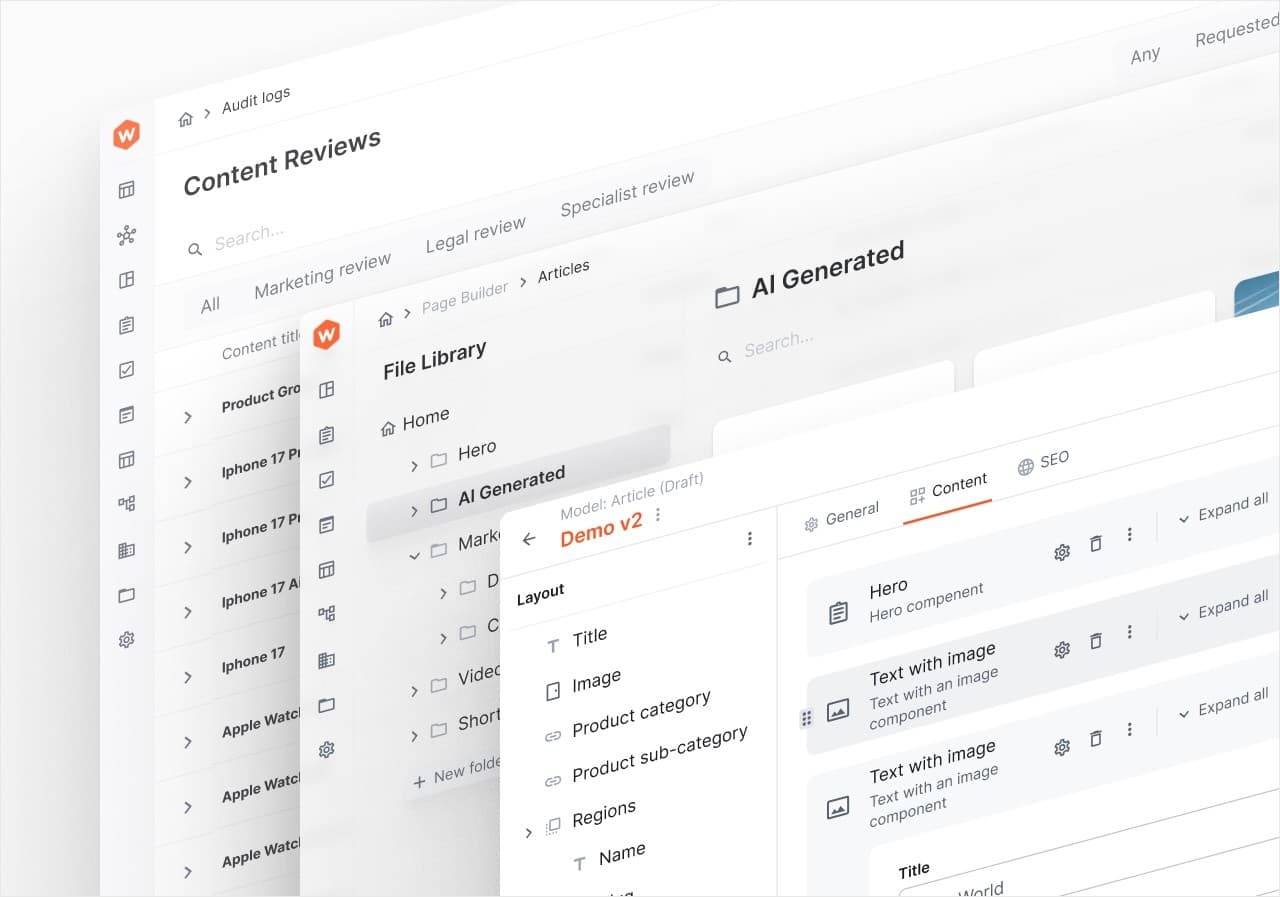Click the drag handle beside the Text with image component

[x=806, y=718]
